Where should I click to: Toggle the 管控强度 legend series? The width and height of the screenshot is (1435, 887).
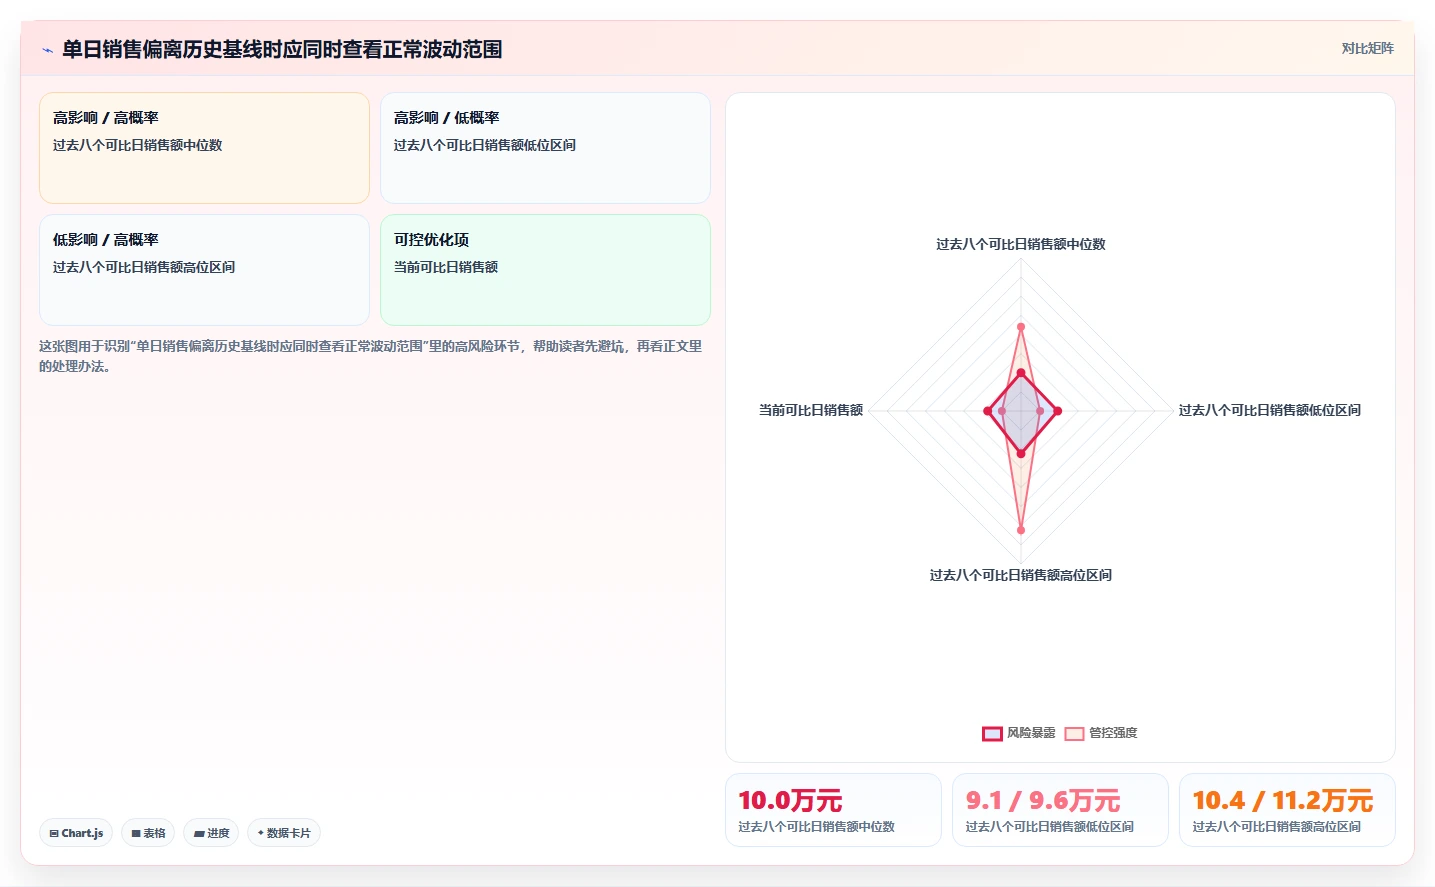[x=1101, y=733]
